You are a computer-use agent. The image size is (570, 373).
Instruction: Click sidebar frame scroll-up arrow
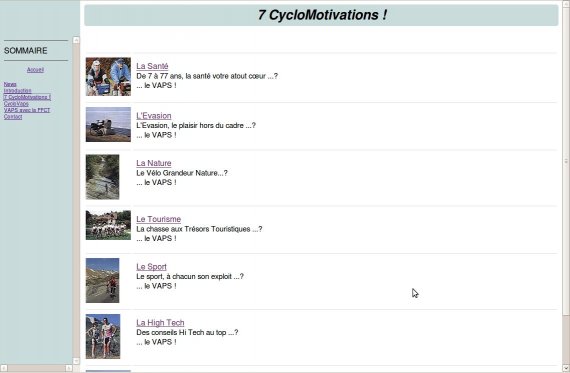76,40
